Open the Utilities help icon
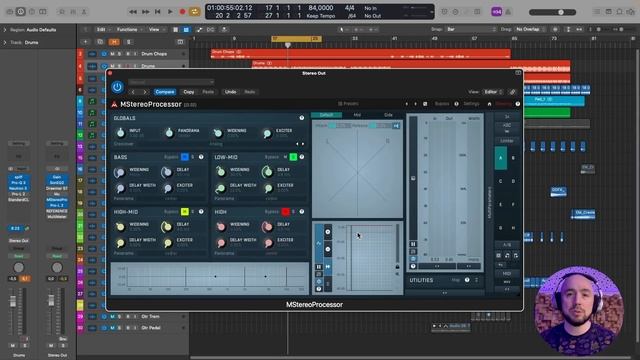640x360 pixels. click(x=467, y=280)
